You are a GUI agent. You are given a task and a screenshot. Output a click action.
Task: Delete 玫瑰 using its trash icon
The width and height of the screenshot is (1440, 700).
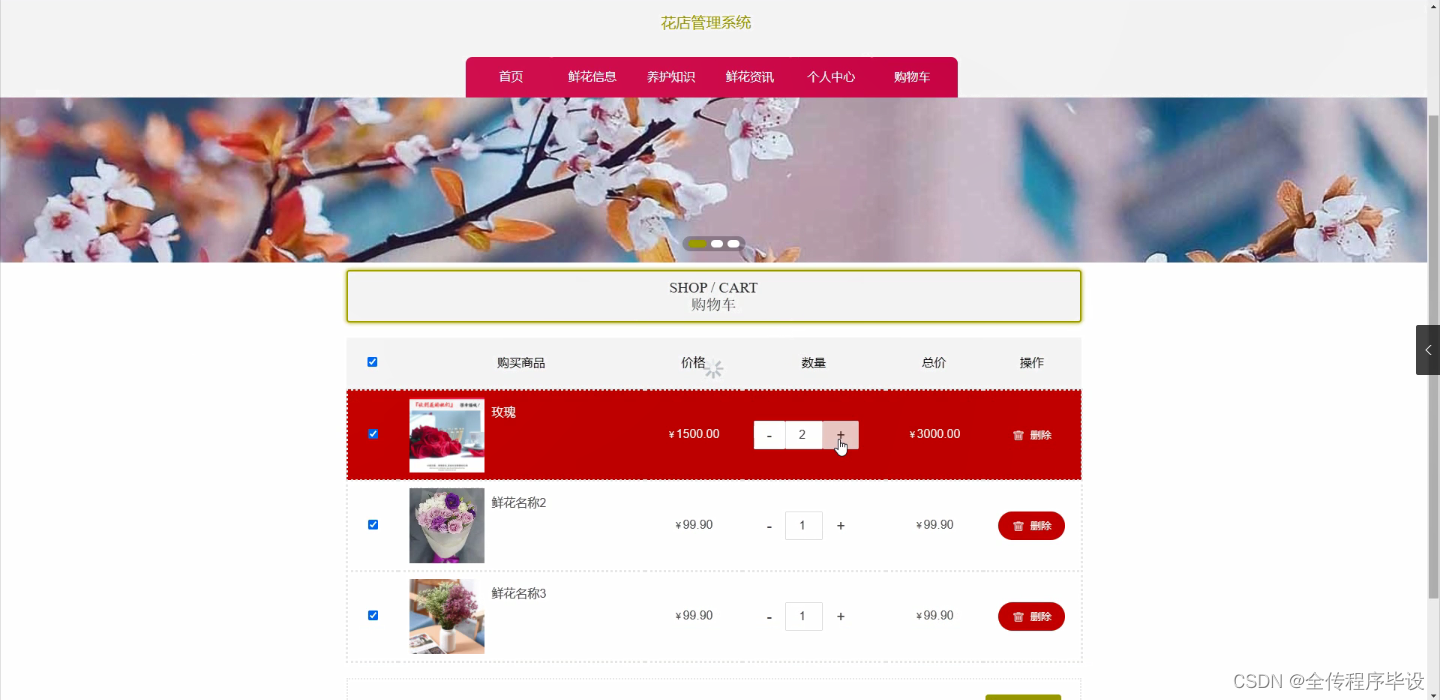point(1019,435)
